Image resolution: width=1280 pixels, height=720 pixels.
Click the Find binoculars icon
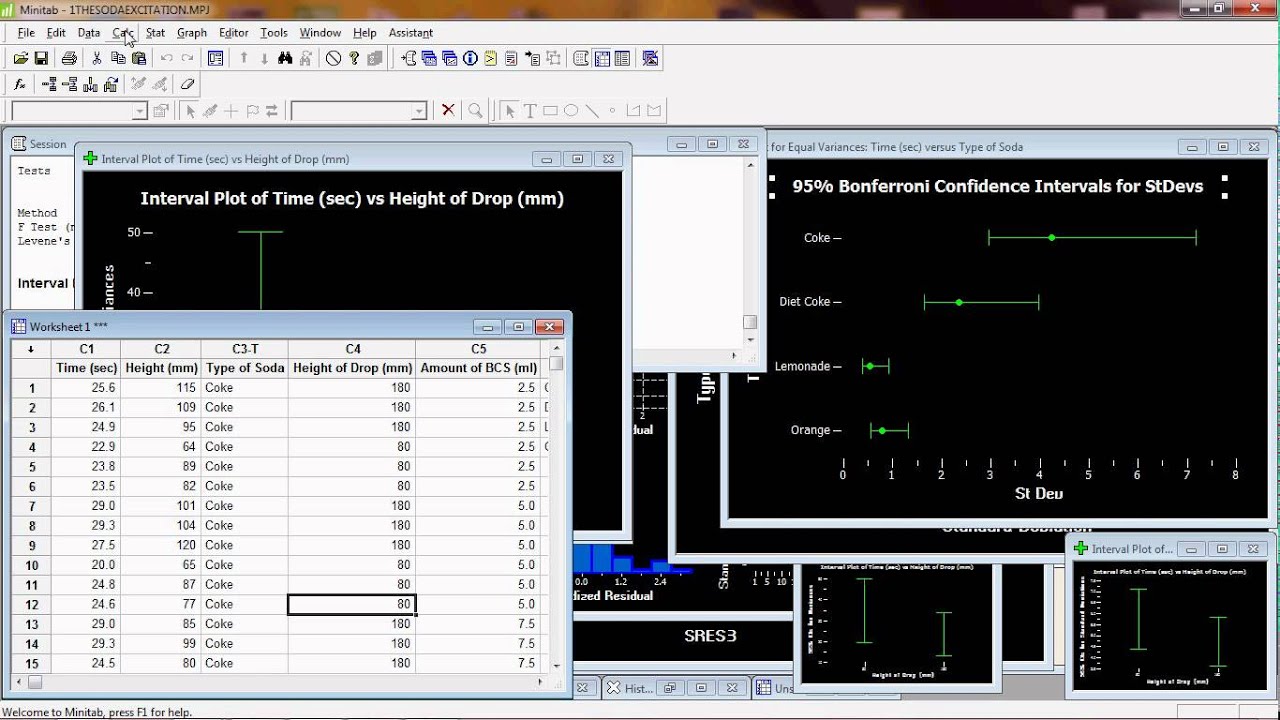285,59
